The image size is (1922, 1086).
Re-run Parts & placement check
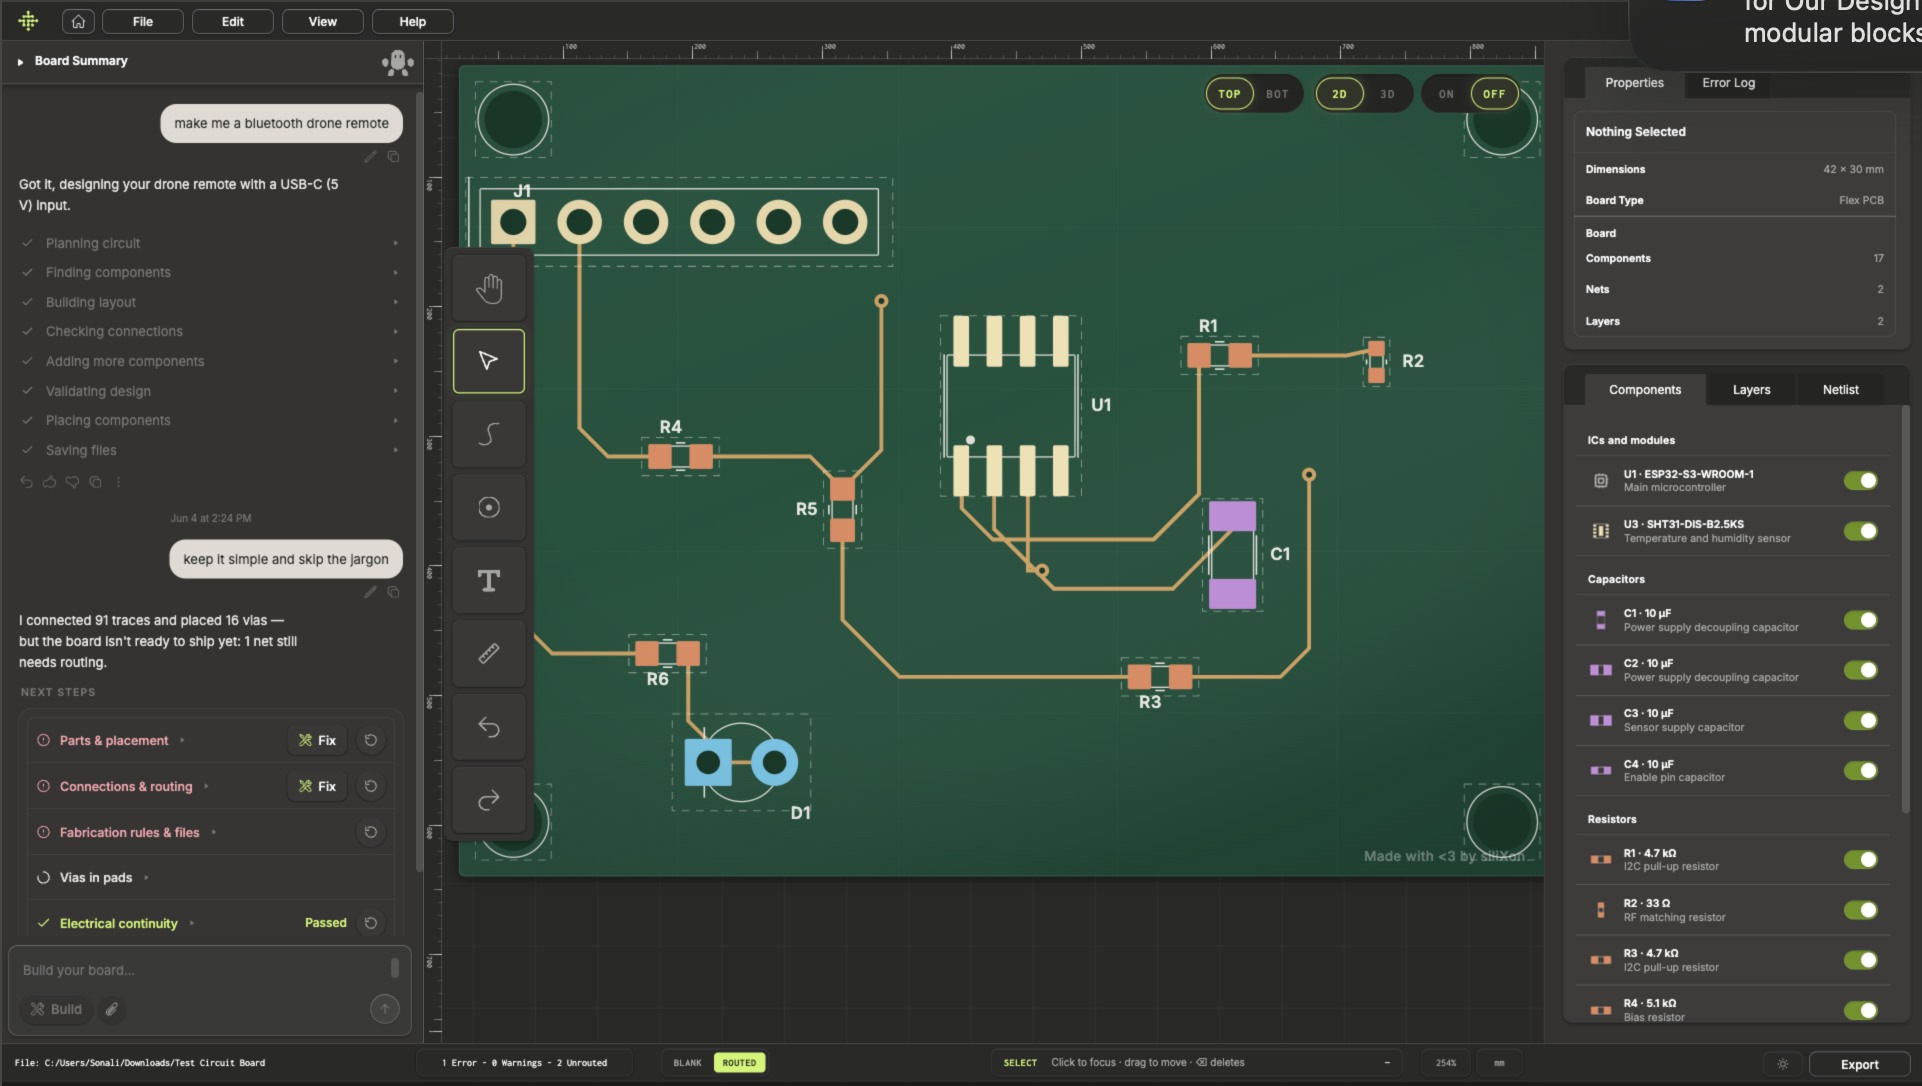point(371,740)
